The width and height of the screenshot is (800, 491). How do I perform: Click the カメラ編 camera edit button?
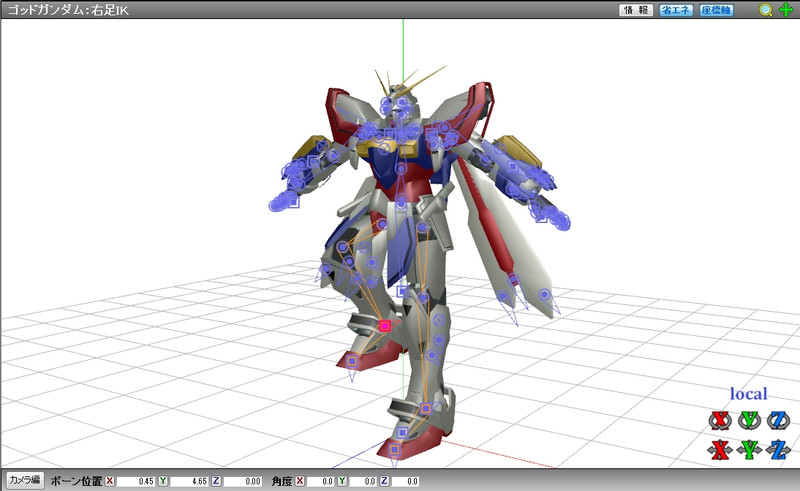click(24, 480)
